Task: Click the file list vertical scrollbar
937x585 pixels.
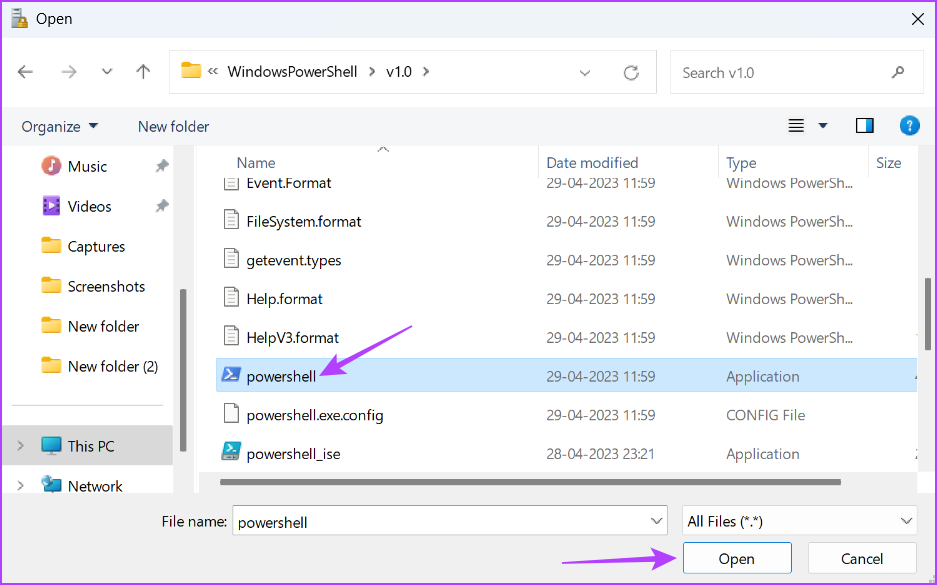Action: [927, 314]
